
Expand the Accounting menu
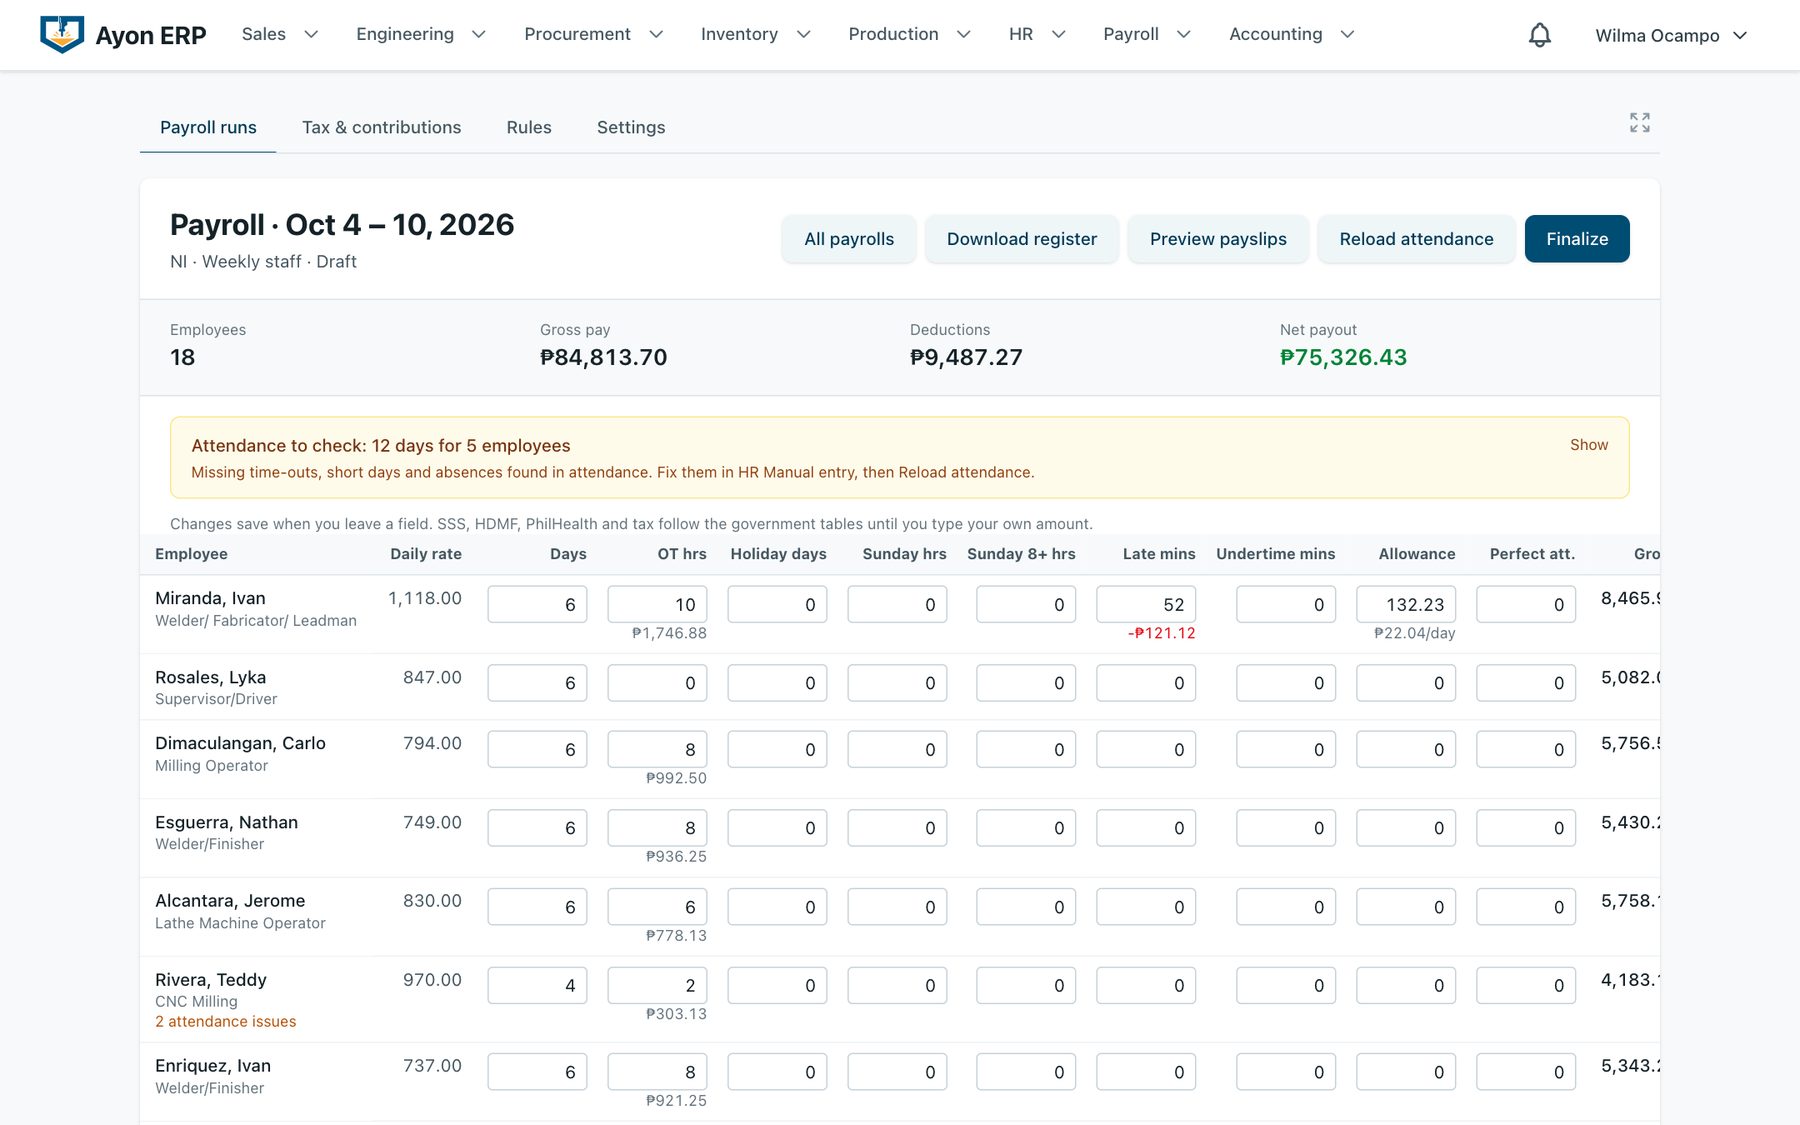tap(1292, 34)
